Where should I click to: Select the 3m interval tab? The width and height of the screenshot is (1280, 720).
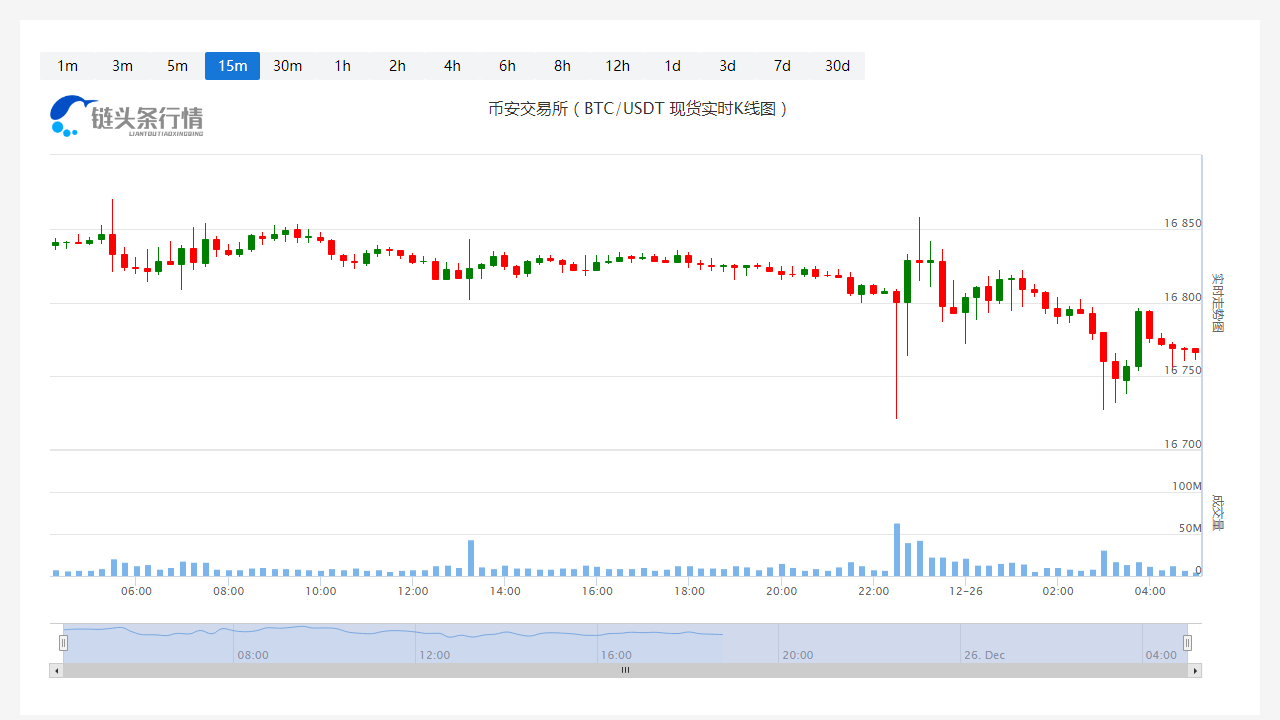point(122,66)
